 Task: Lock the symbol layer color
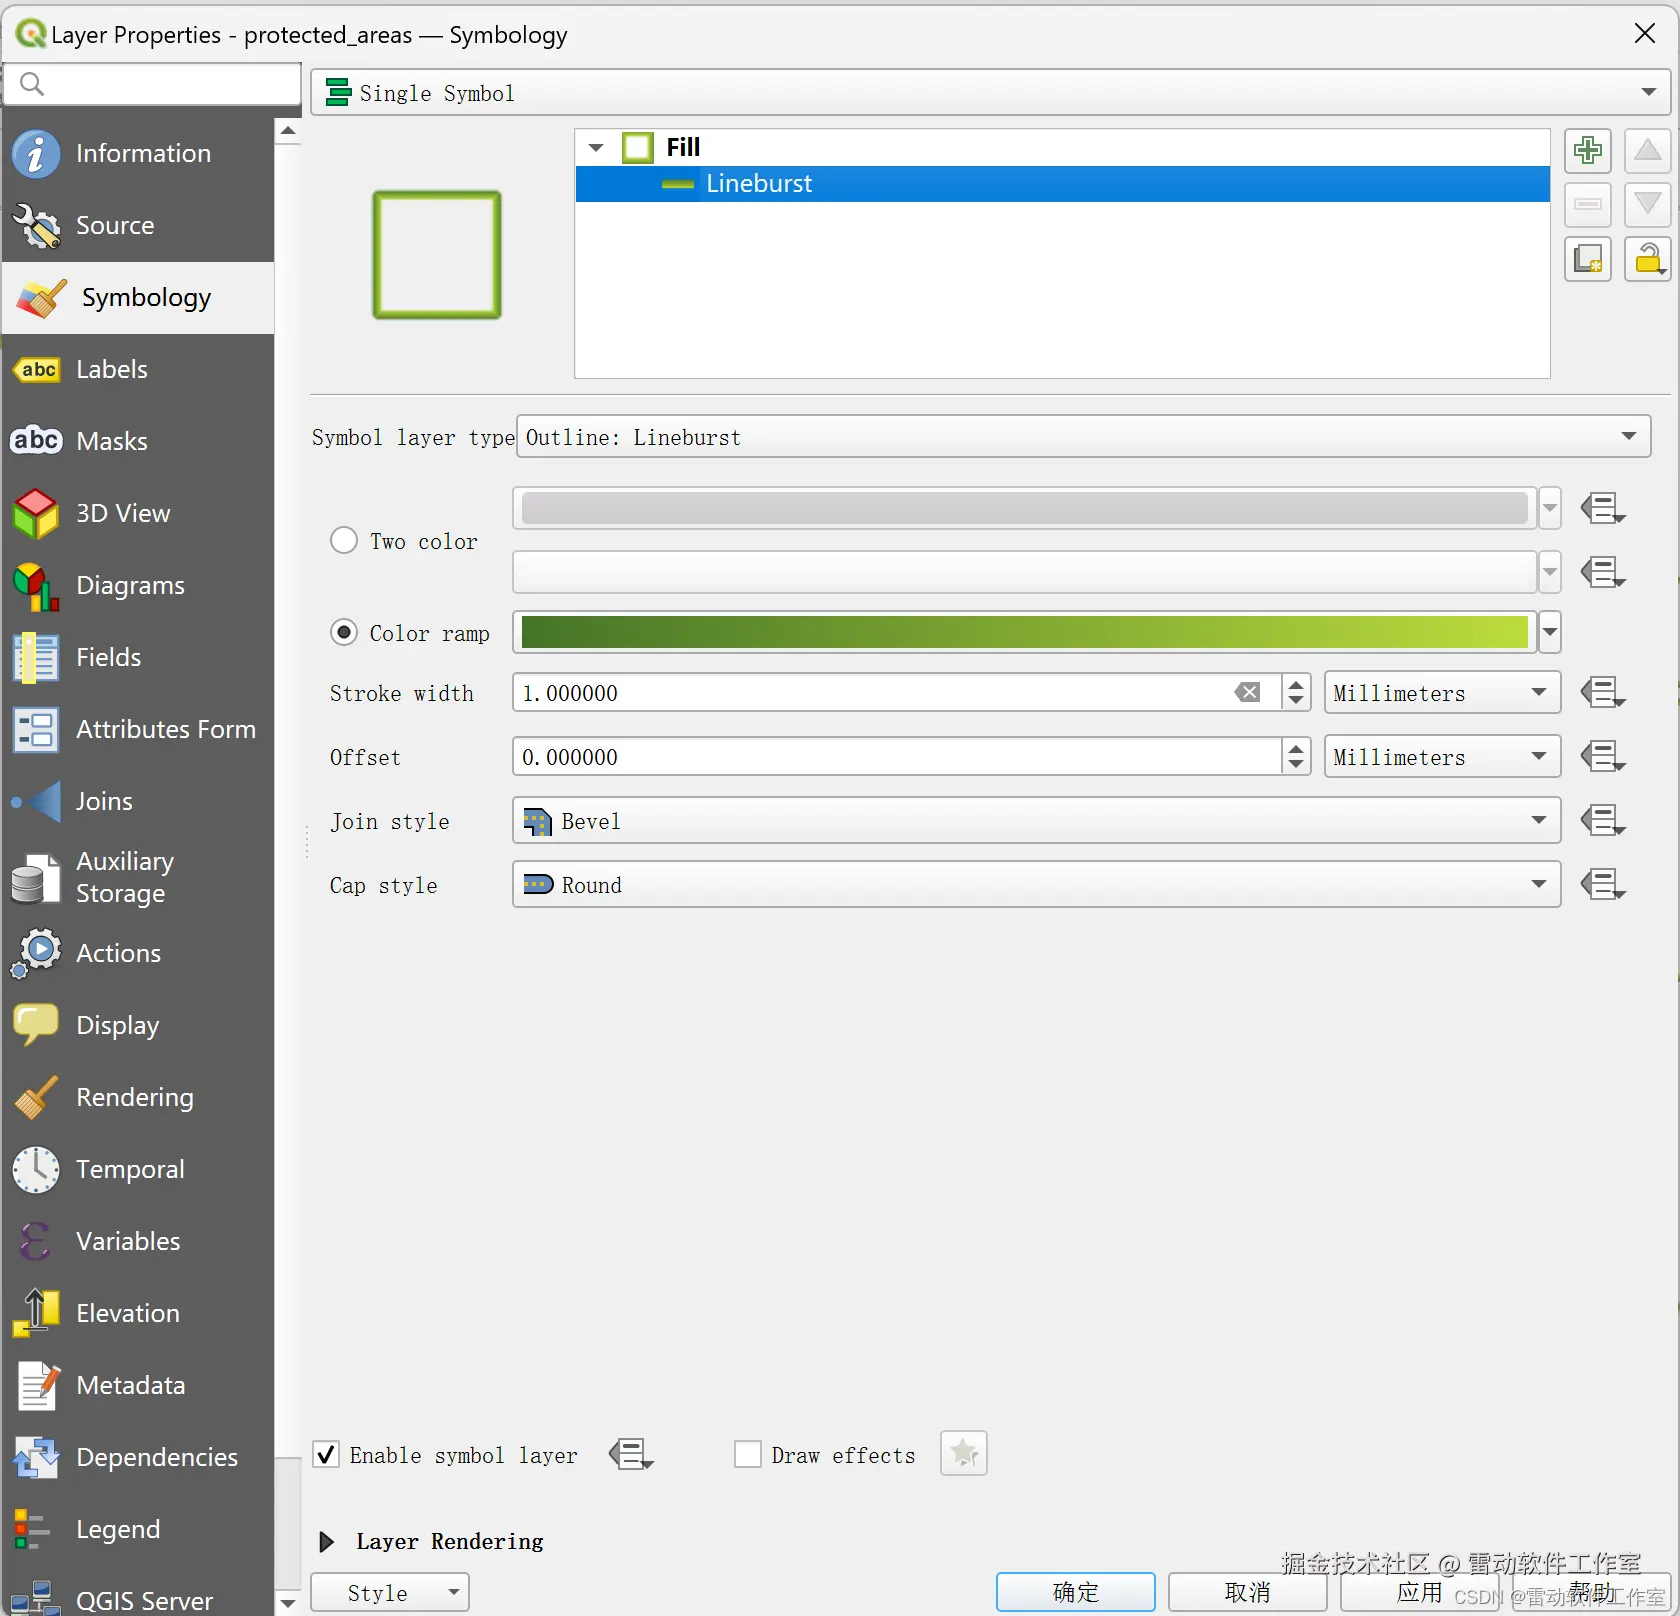tap(1647, 260)
